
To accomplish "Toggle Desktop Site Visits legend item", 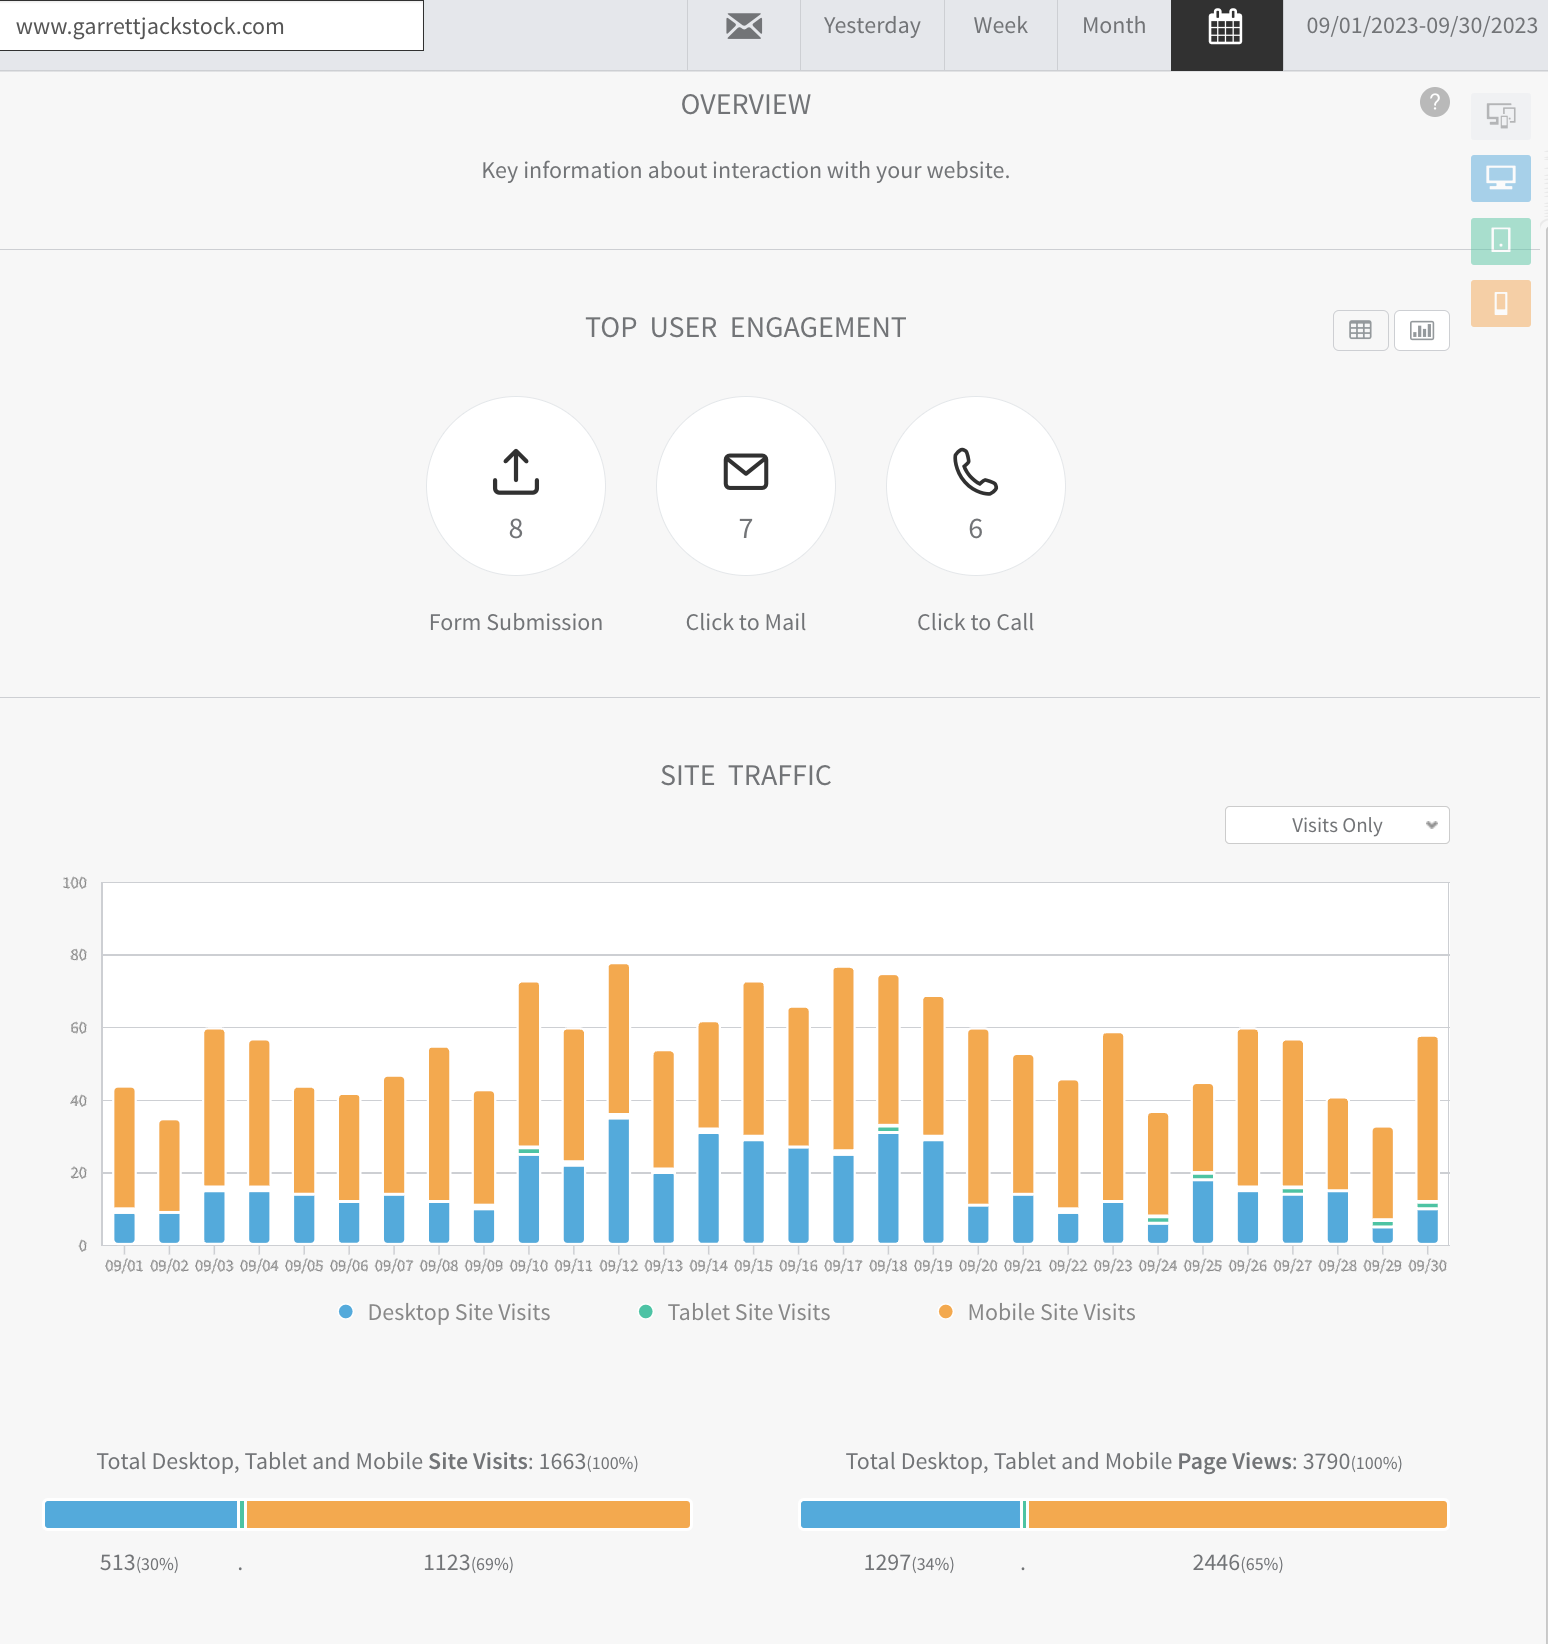I will click(445, 1312).
